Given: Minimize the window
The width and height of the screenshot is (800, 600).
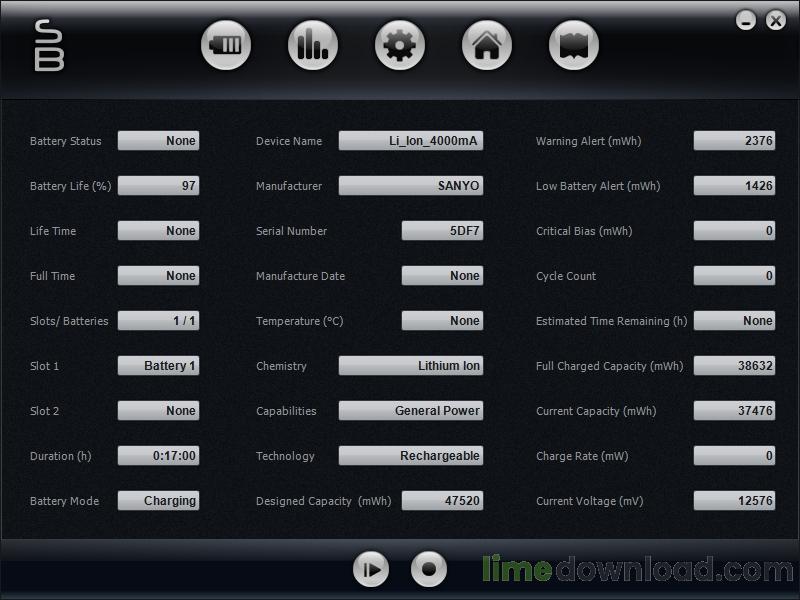Looking at the screenshot, I should (x=746, y=20).
